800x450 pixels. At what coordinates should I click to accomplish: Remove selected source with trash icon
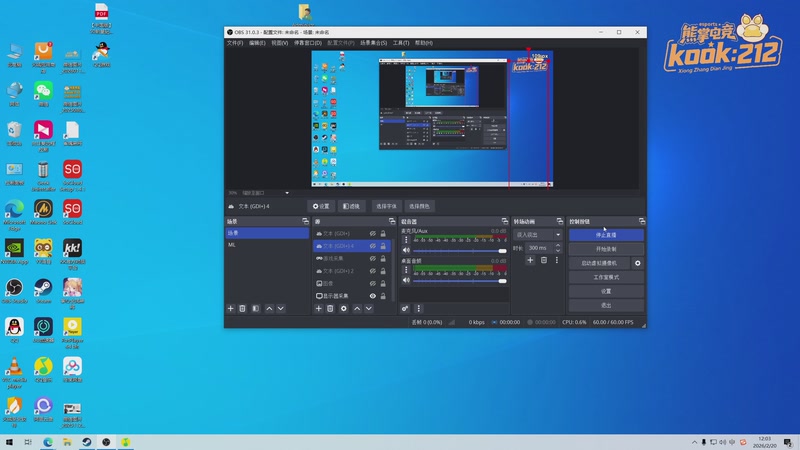click(x=330, y=309)
